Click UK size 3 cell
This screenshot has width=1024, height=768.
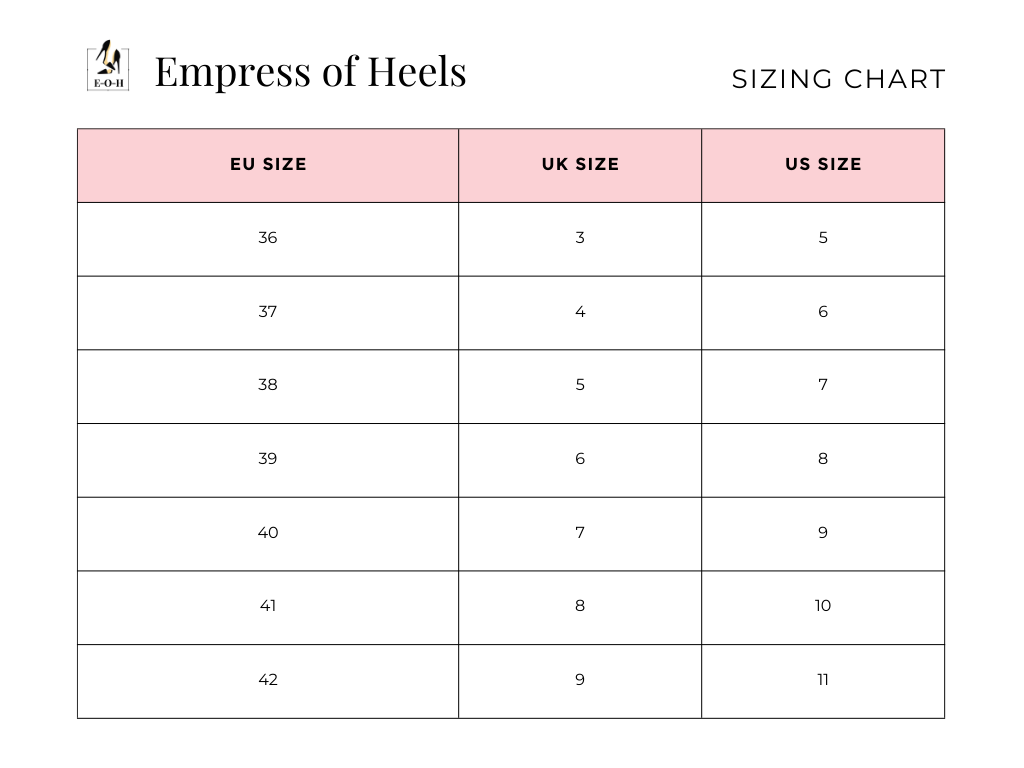580,238
